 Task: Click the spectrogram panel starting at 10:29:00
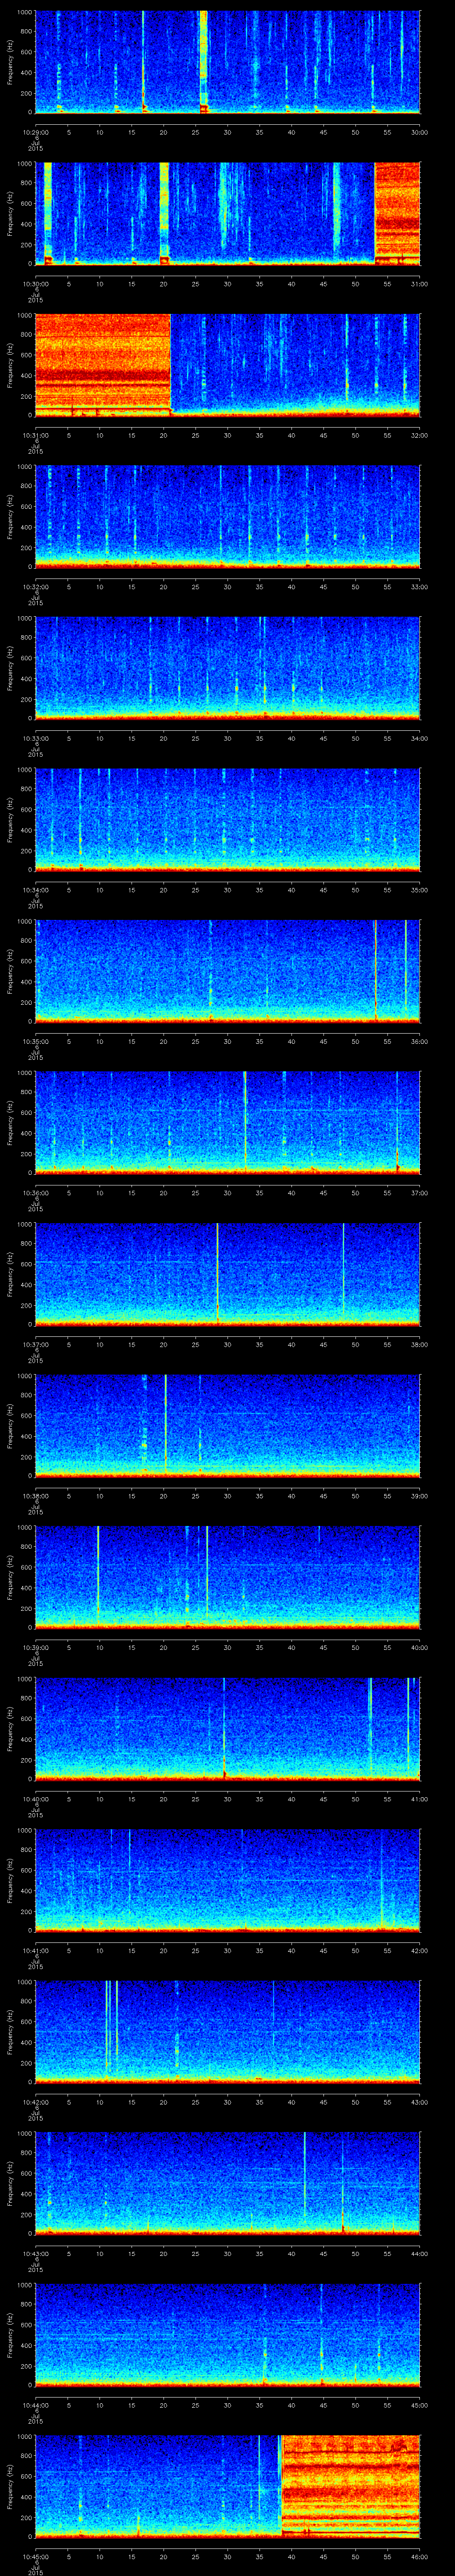227,62
